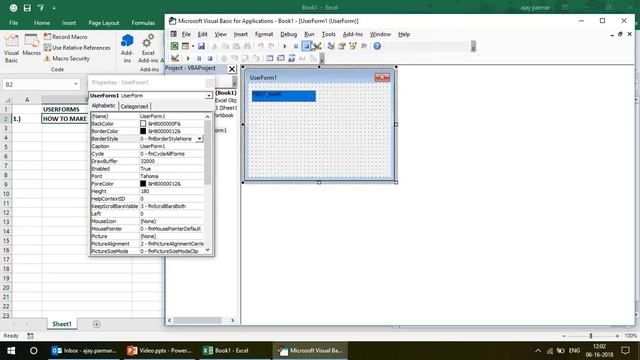Open the Watch Window from Debug toolbar
Image resolution: width=640 pixels, height=360 pixels.
coord(291,58)
